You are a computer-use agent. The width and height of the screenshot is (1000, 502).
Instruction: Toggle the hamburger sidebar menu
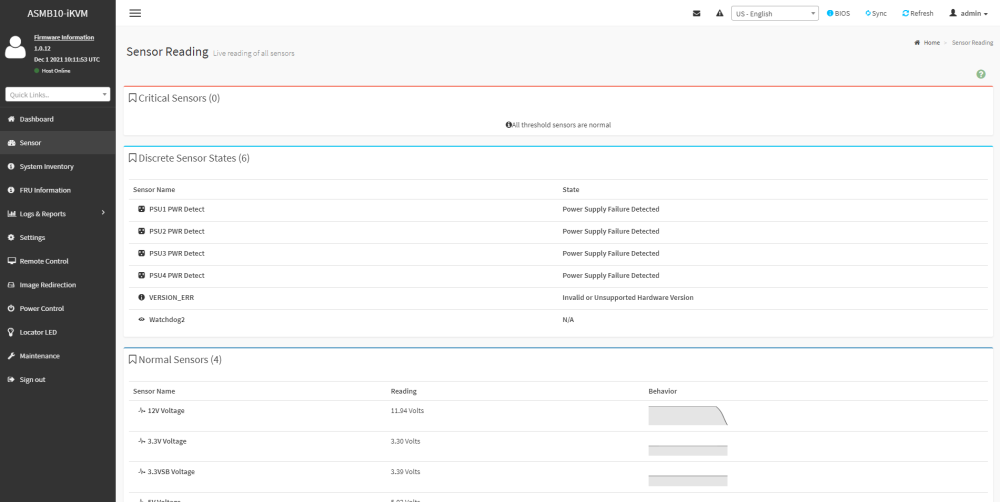(x=135, y=13)
